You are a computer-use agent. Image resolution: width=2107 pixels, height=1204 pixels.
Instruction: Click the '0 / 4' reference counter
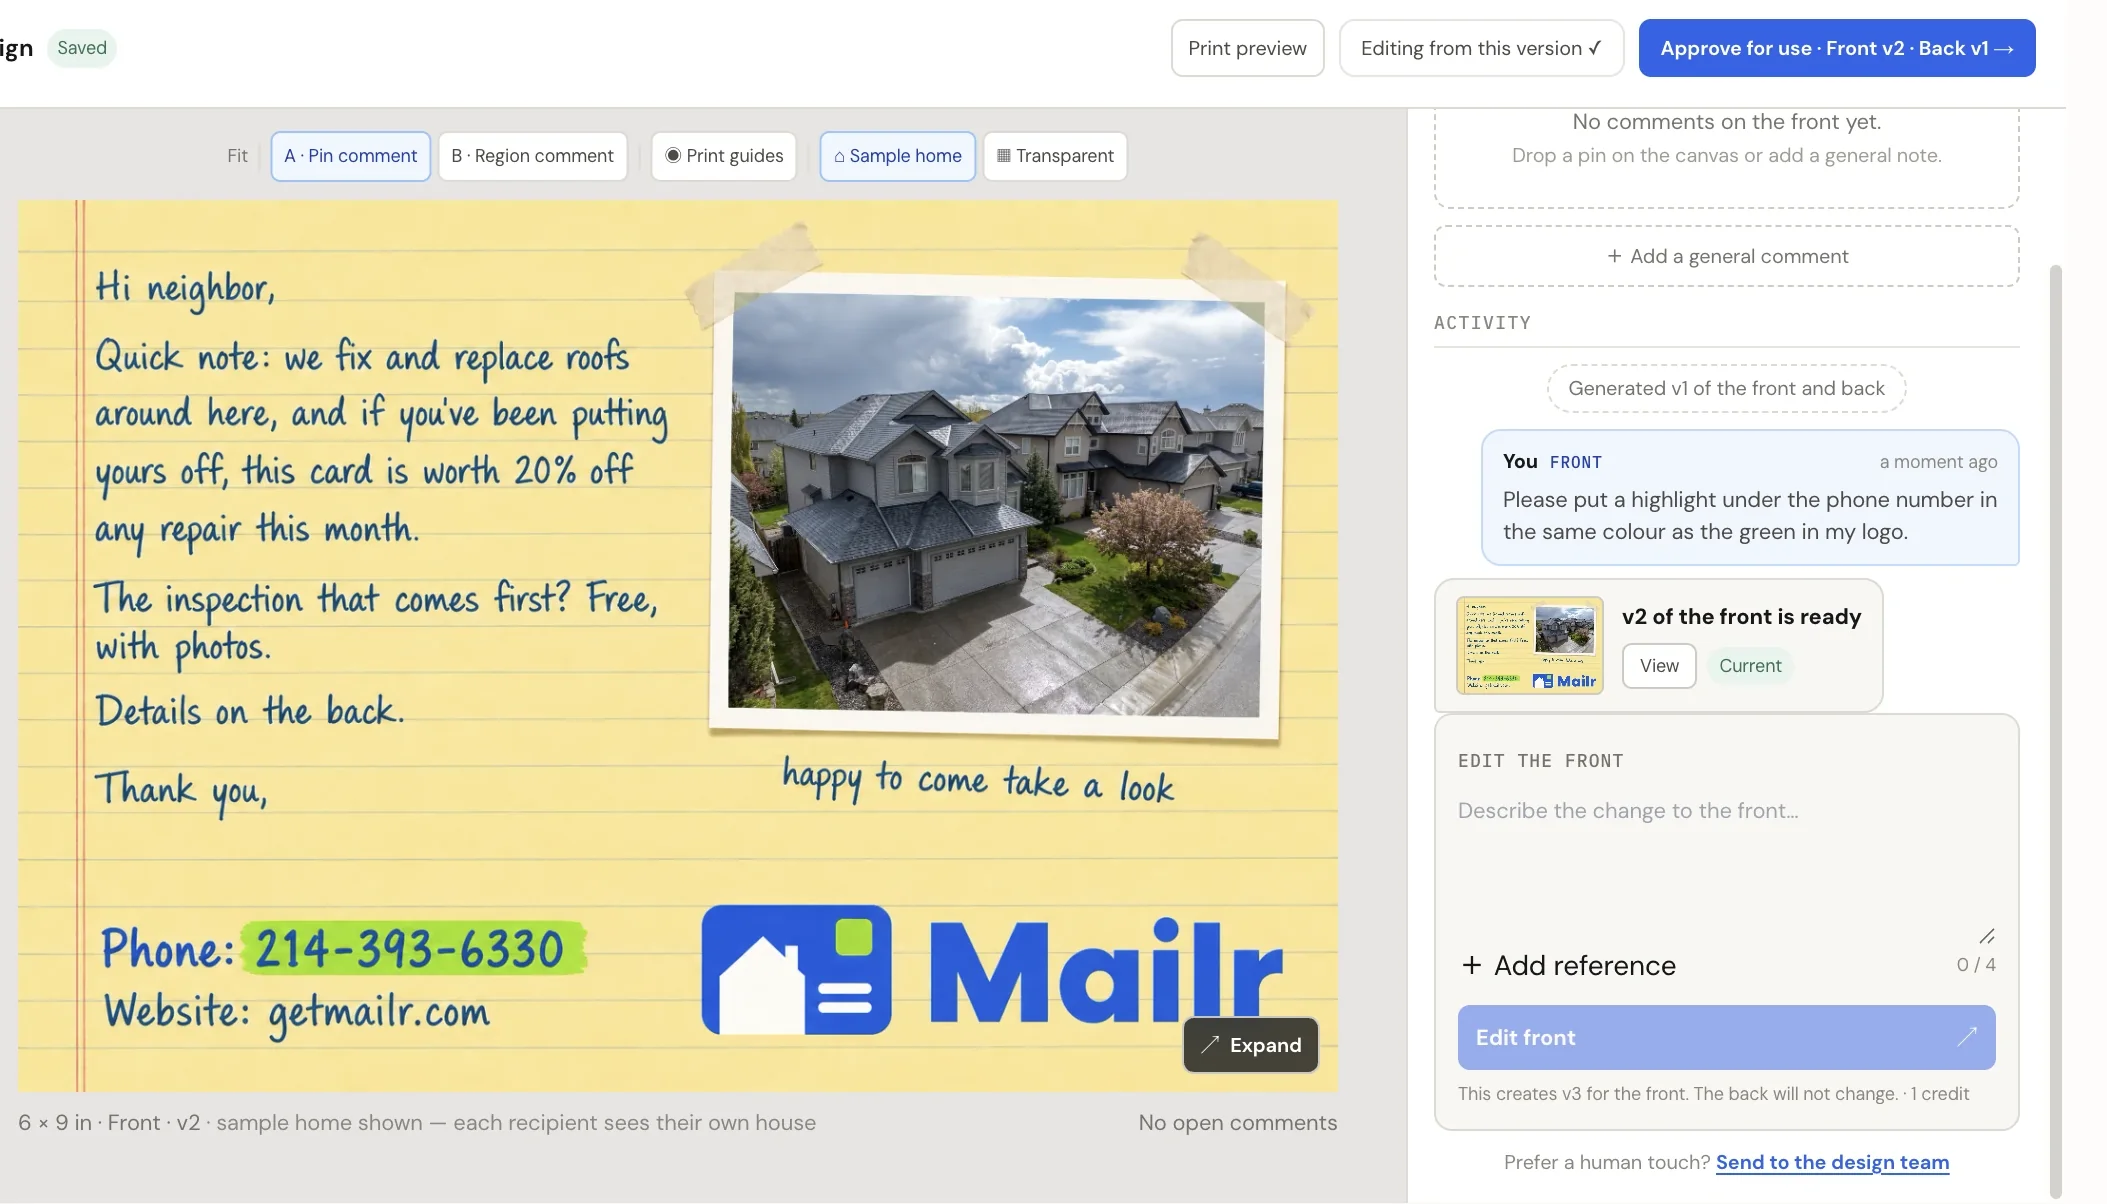1976,965
